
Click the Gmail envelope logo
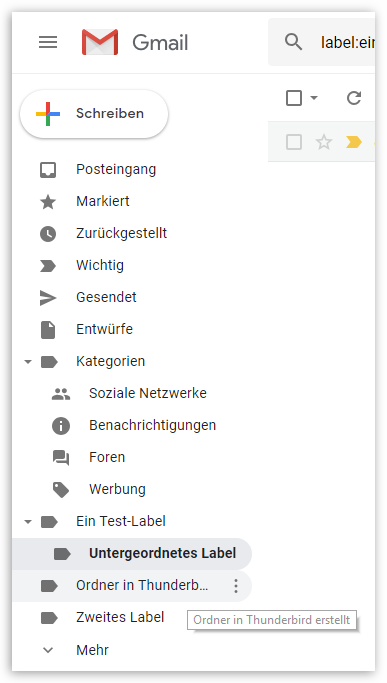(x=100, y=42)
